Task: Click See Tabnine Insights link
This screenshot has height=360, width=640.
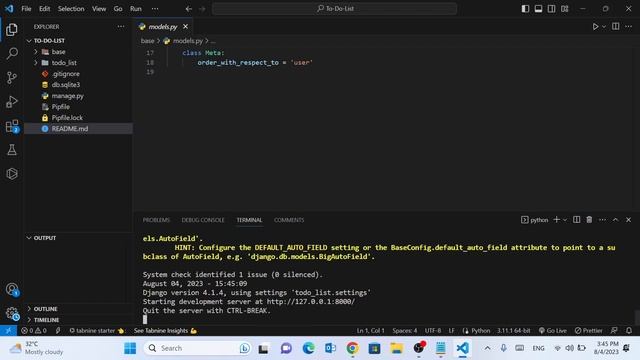Action: point(165,331)
